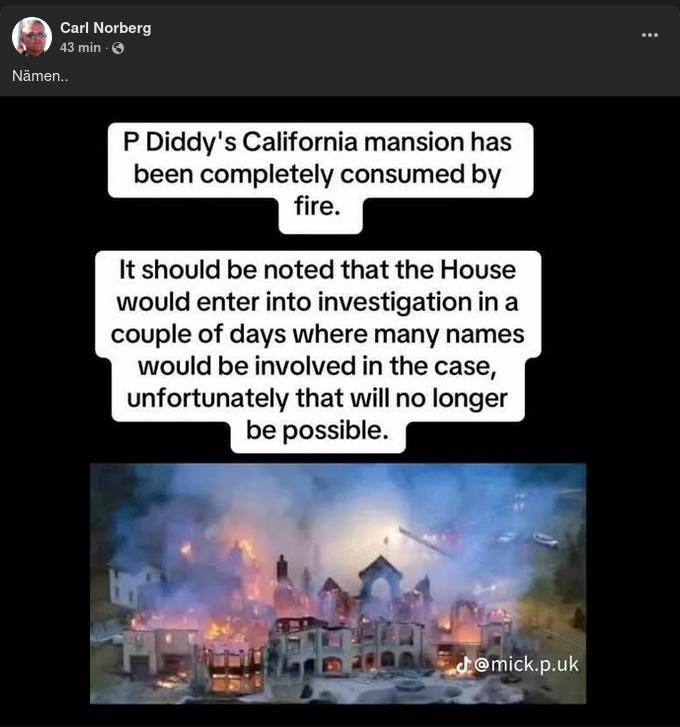Click the be possible. text bubble
This screenshot has height=727, width=680.
318,431
